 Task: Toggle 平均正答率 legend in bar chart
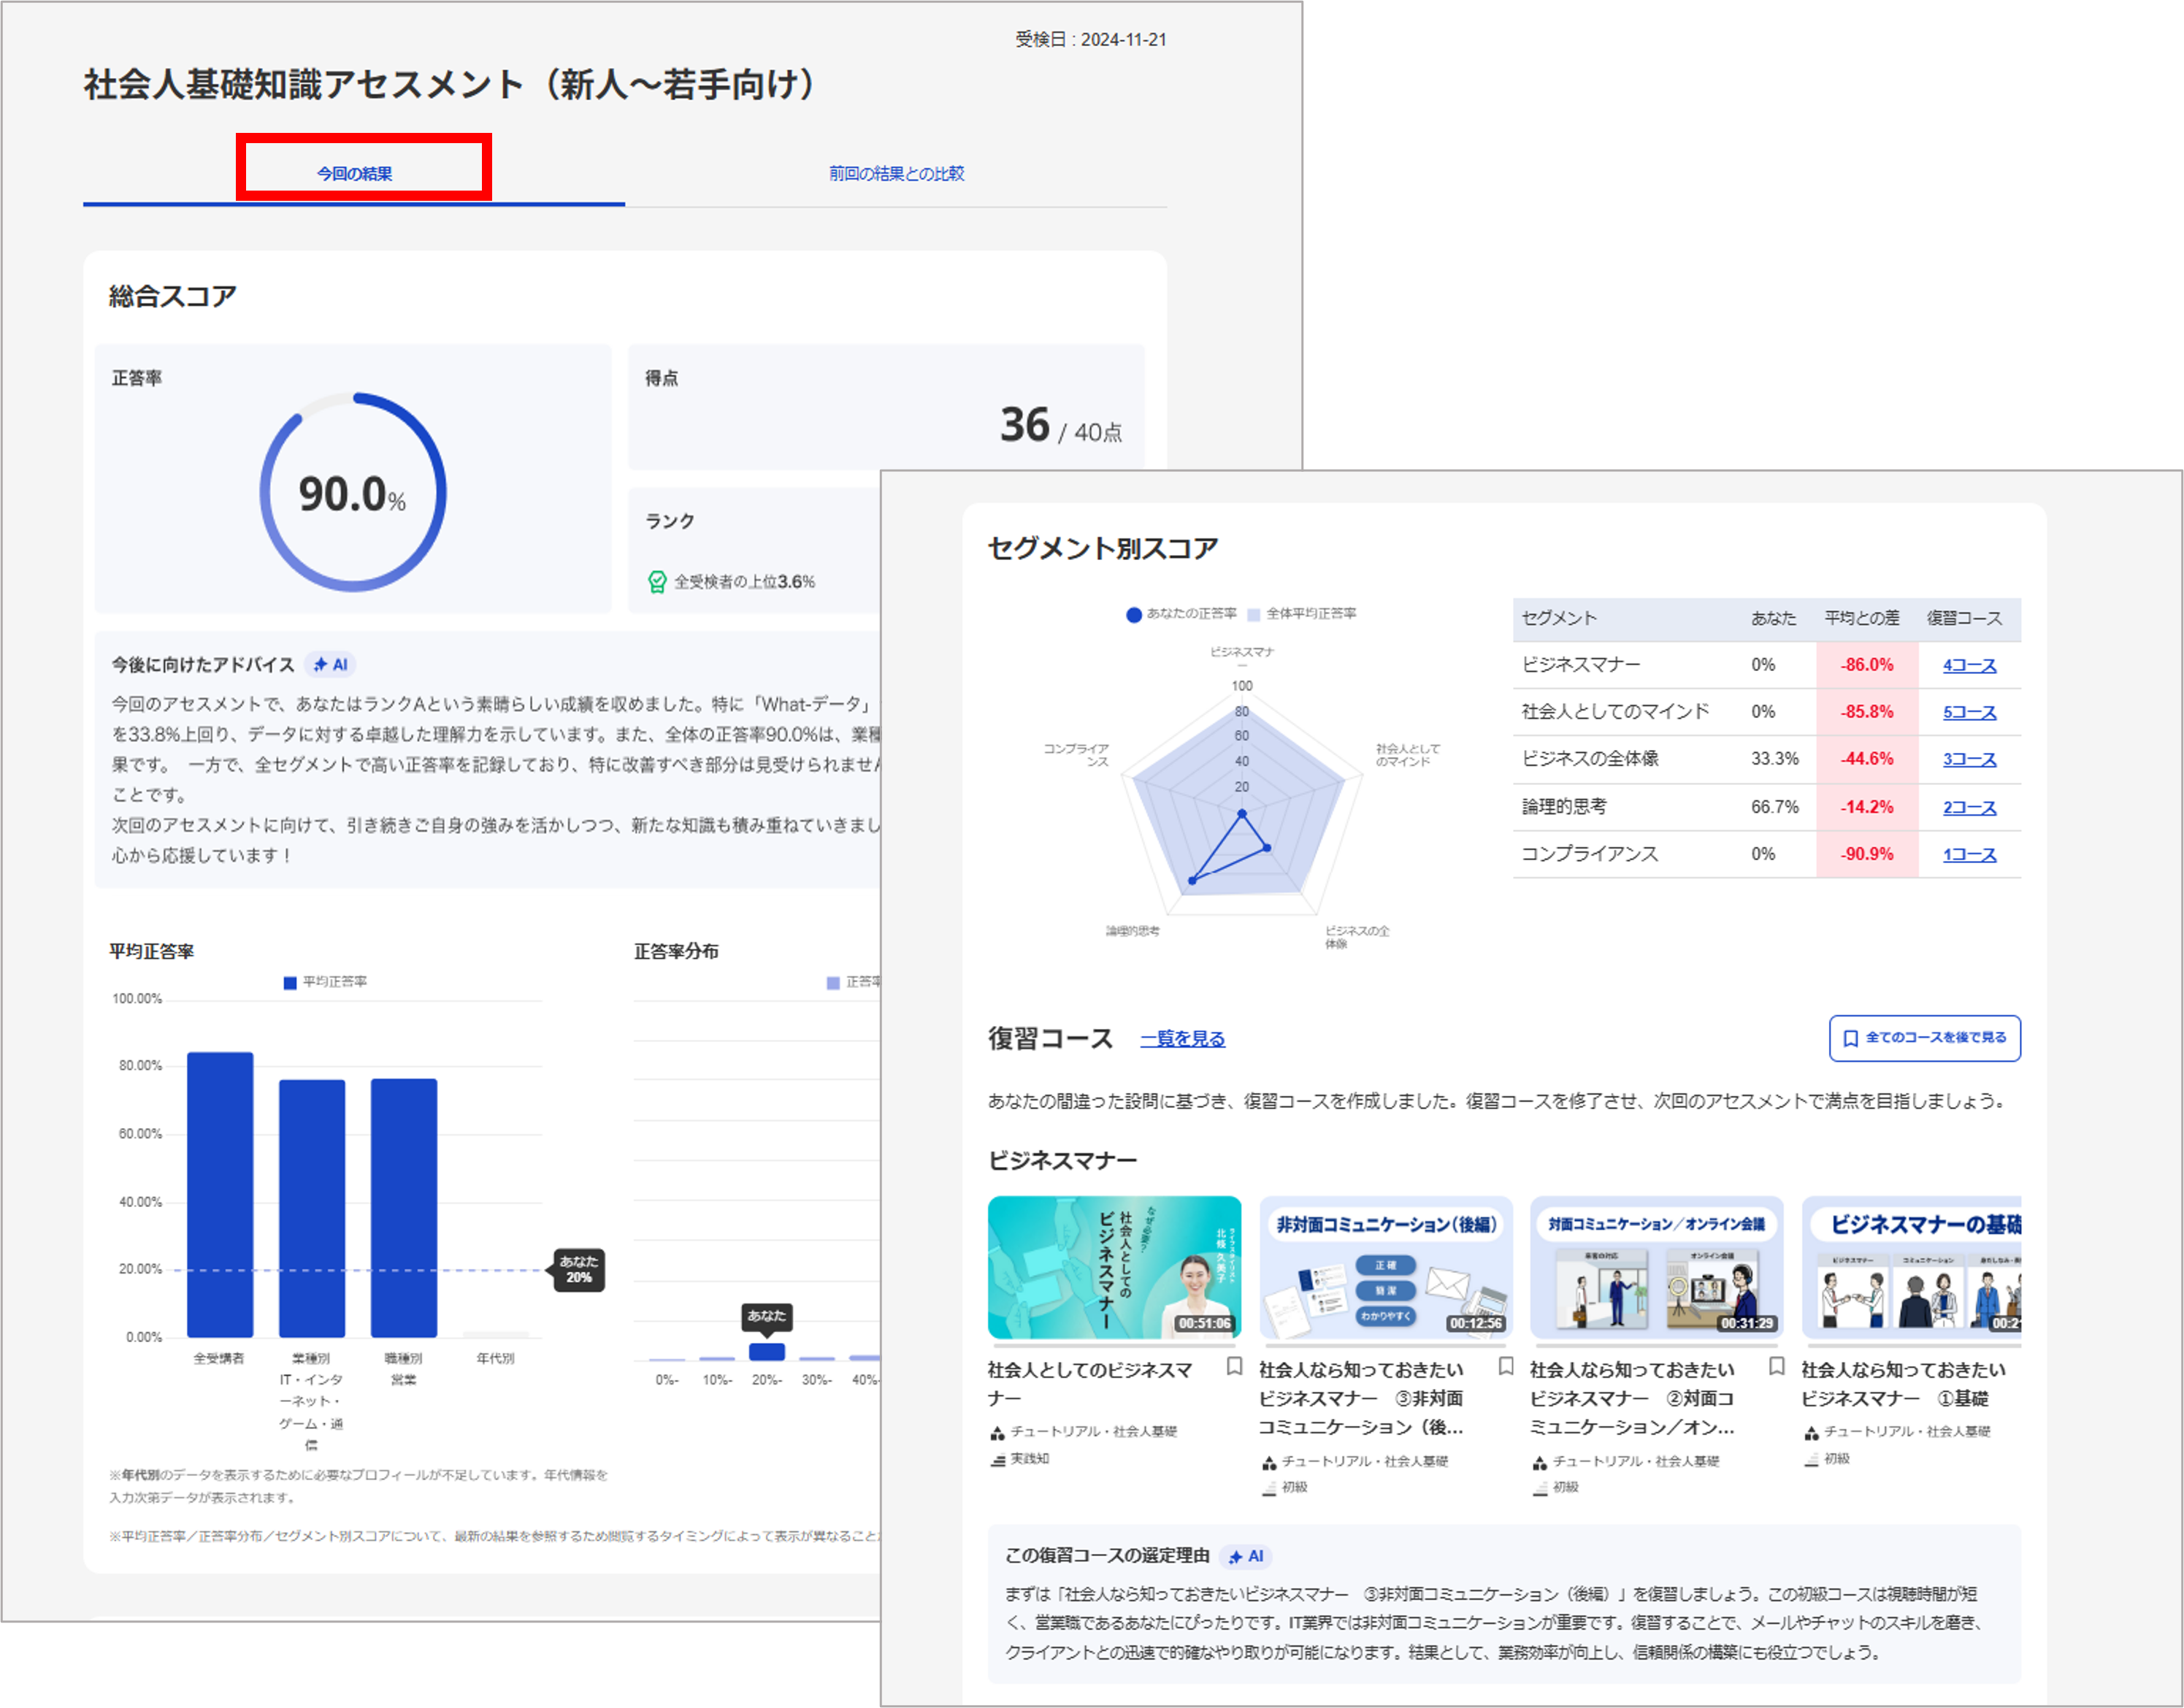pyautogui.click(x=325, y=982)
